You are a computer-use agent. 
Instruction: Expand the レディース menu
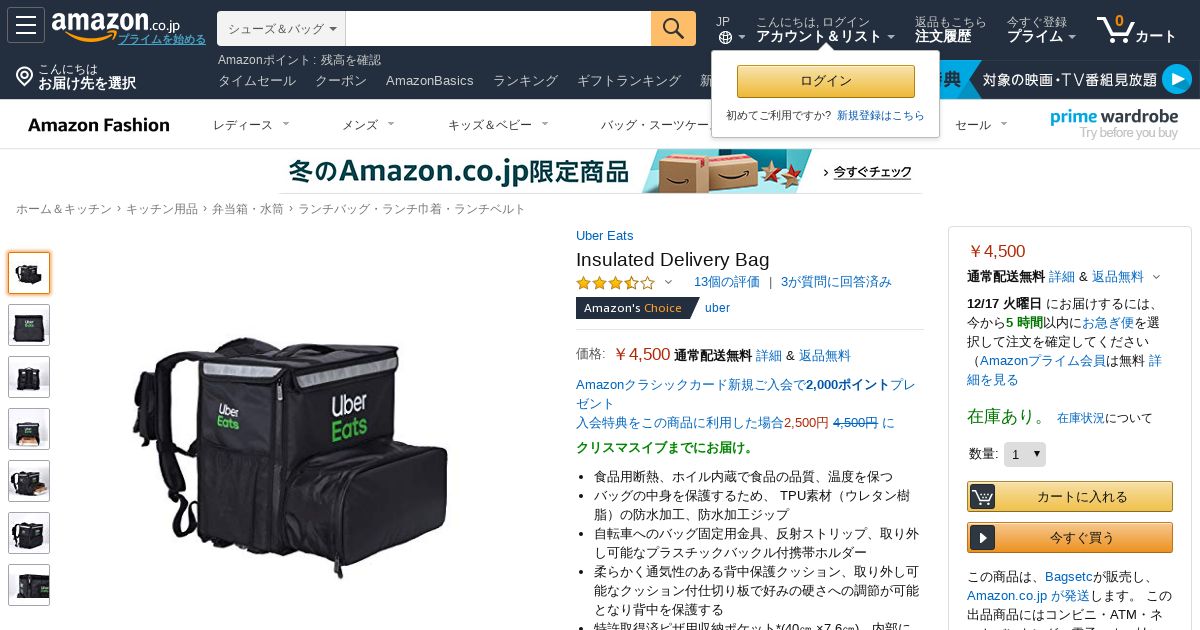click(x=251, y=124)
